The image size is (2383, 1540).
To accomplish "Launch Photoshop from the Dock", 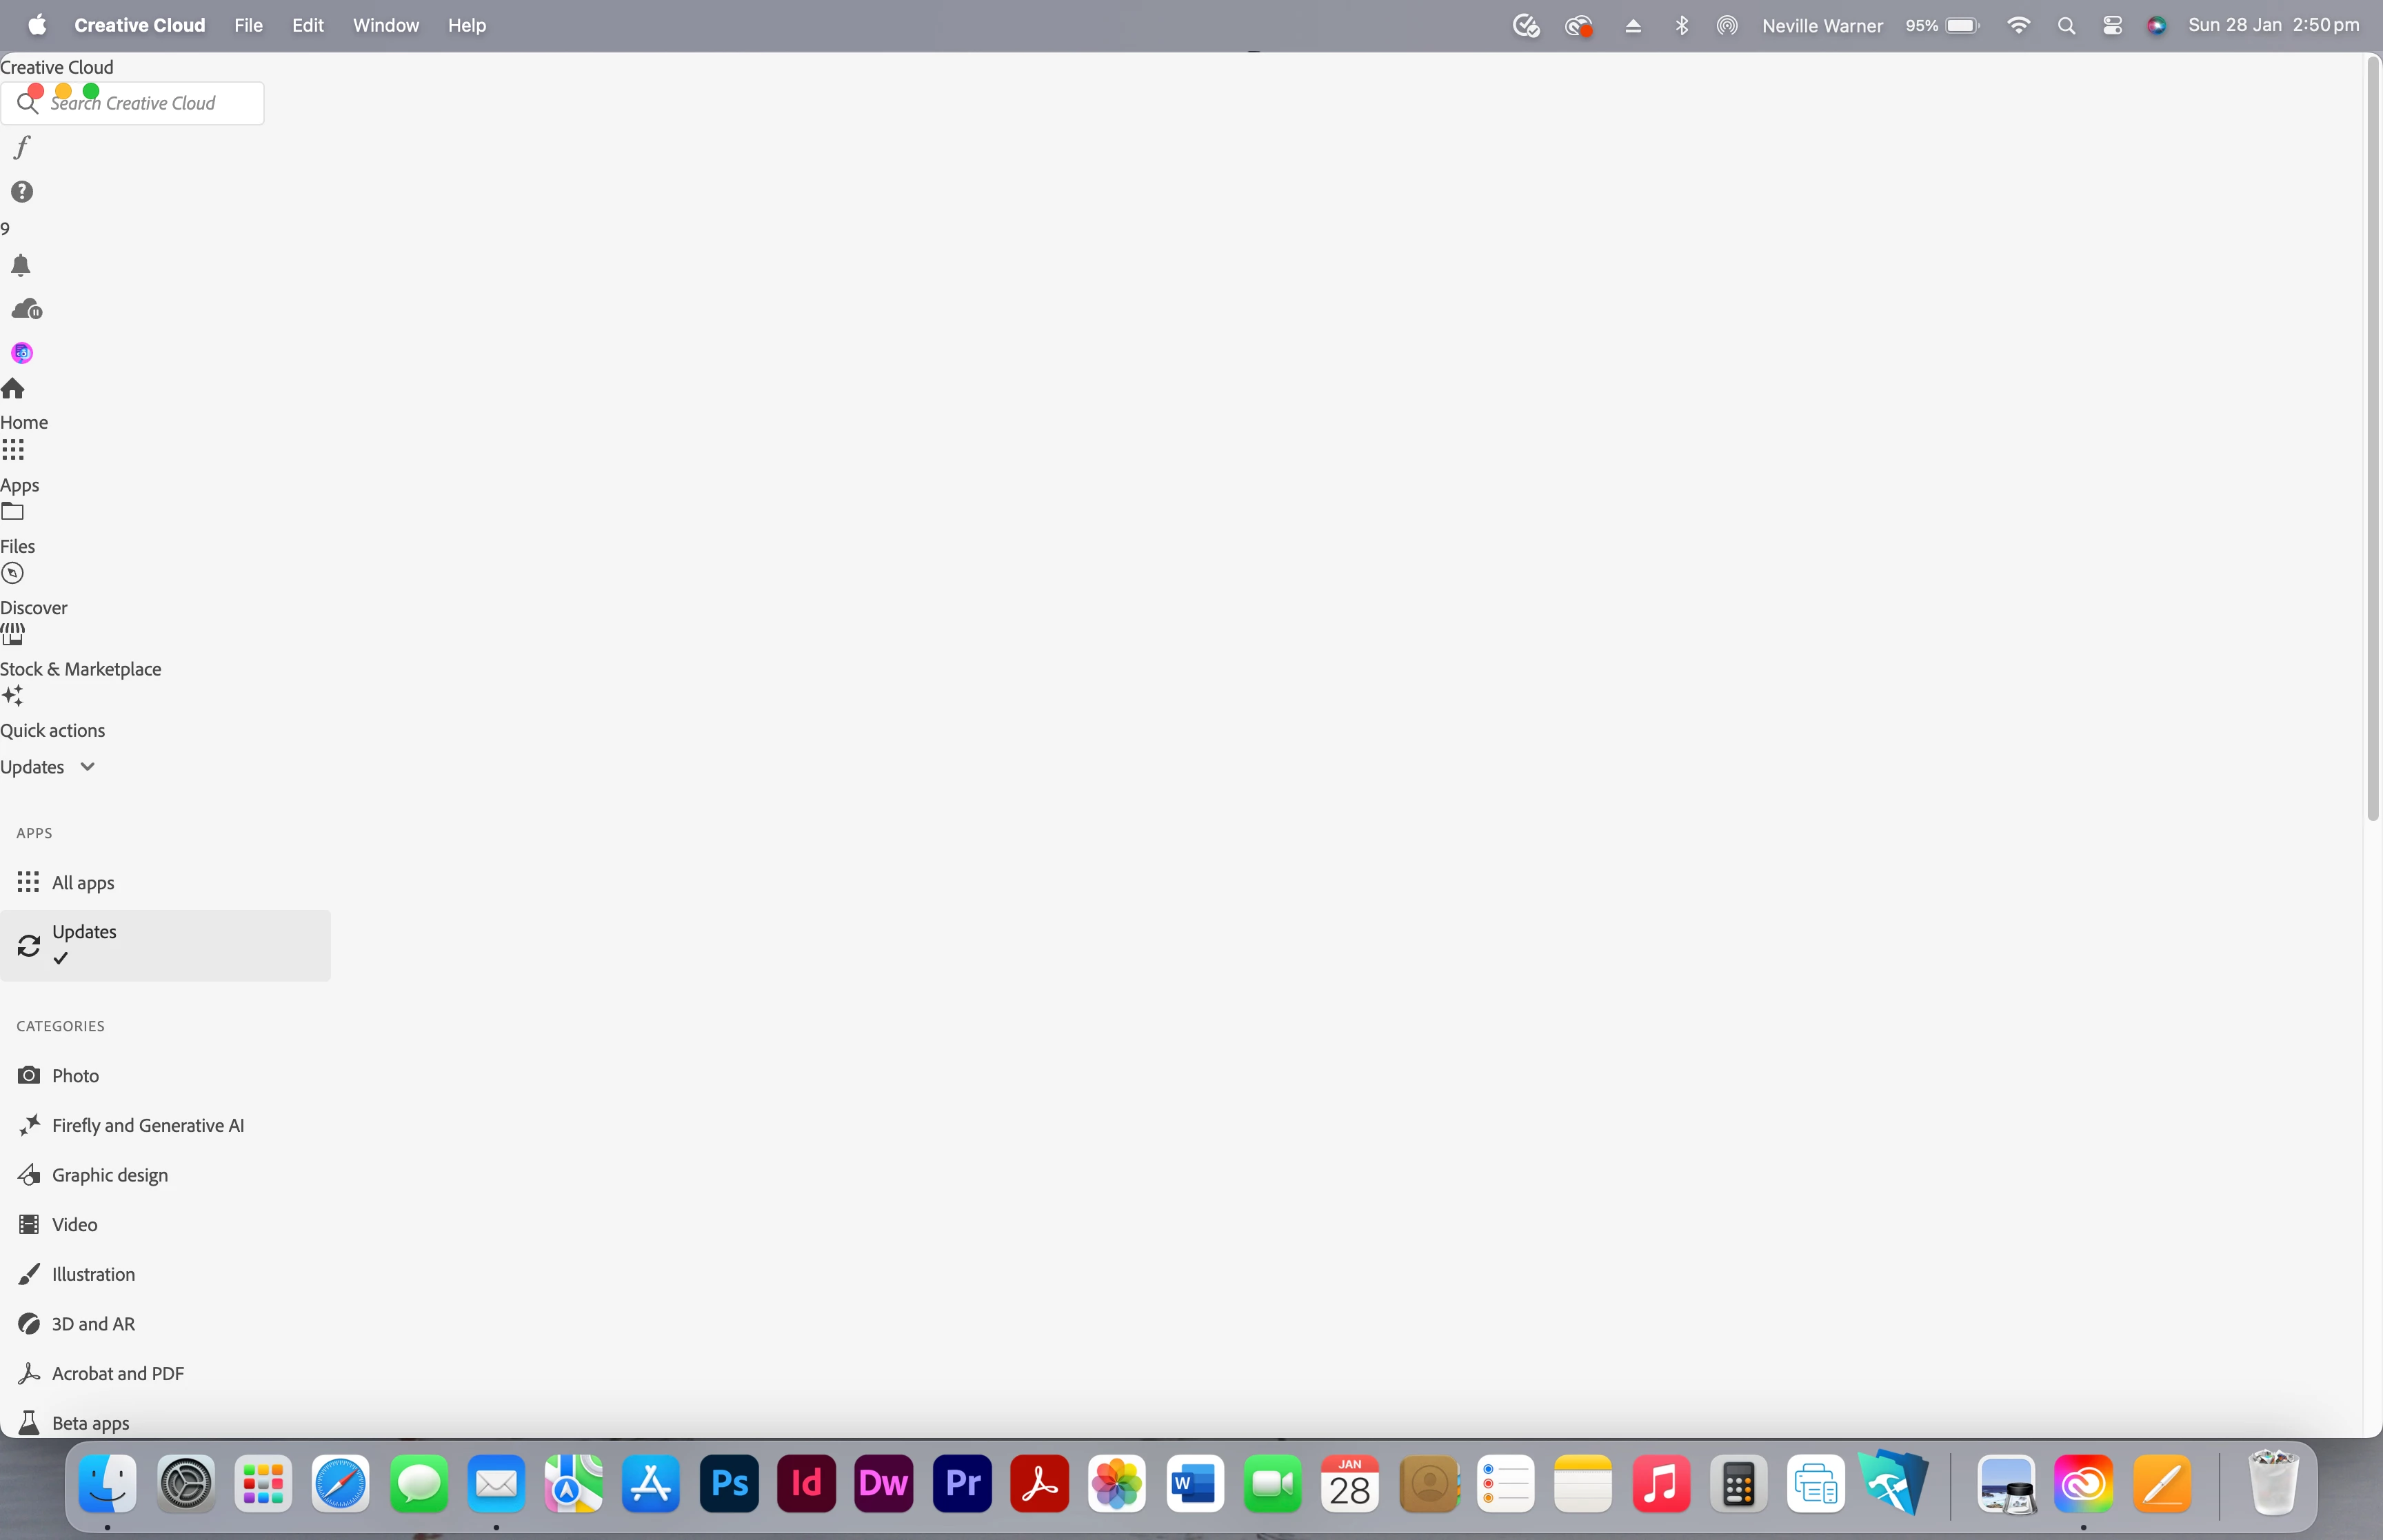I will tap(729, 1483).
